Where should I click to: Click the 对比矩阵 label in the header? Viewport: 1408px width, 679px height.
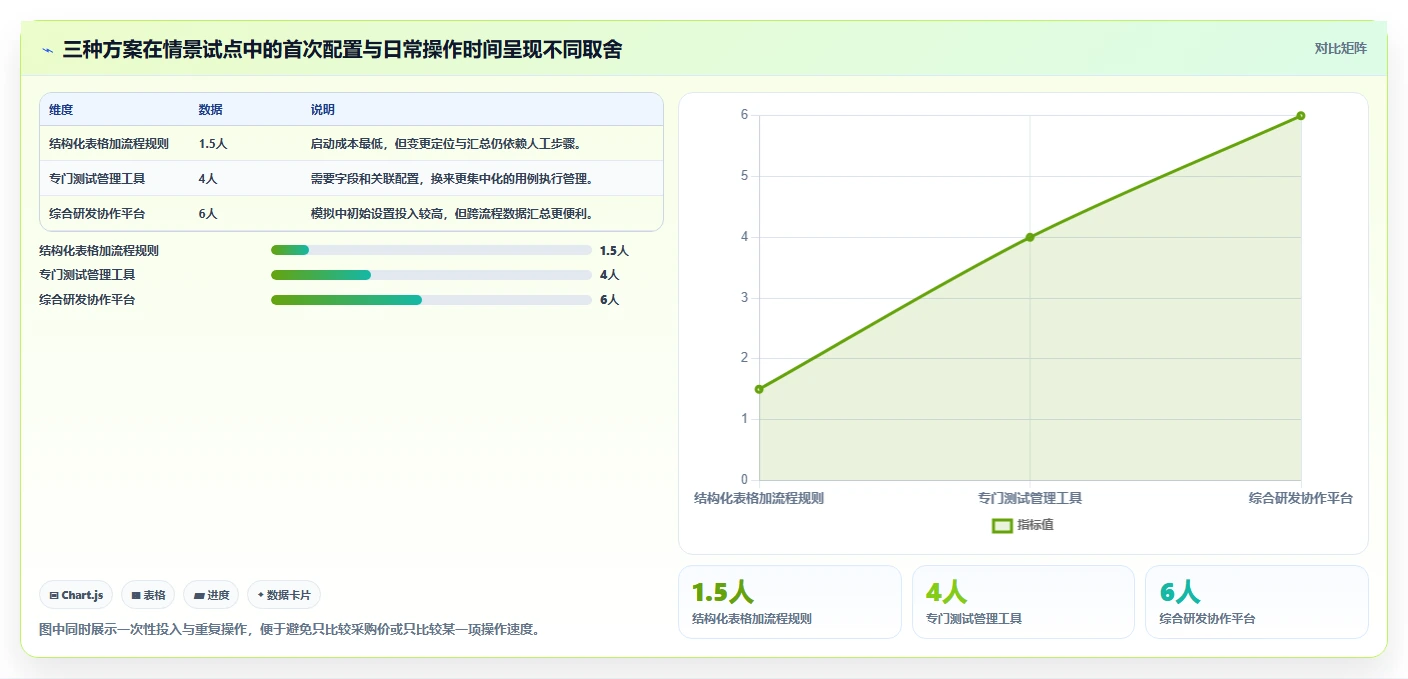click(1340, 48)
